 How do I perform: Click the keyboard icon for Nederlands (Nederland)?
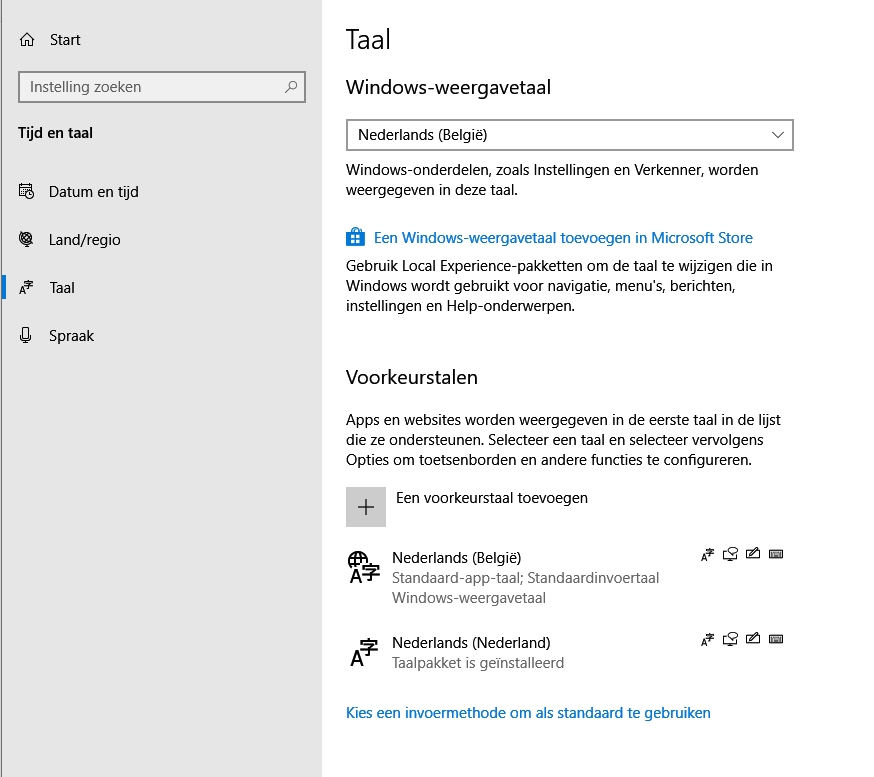coord(776,639)
